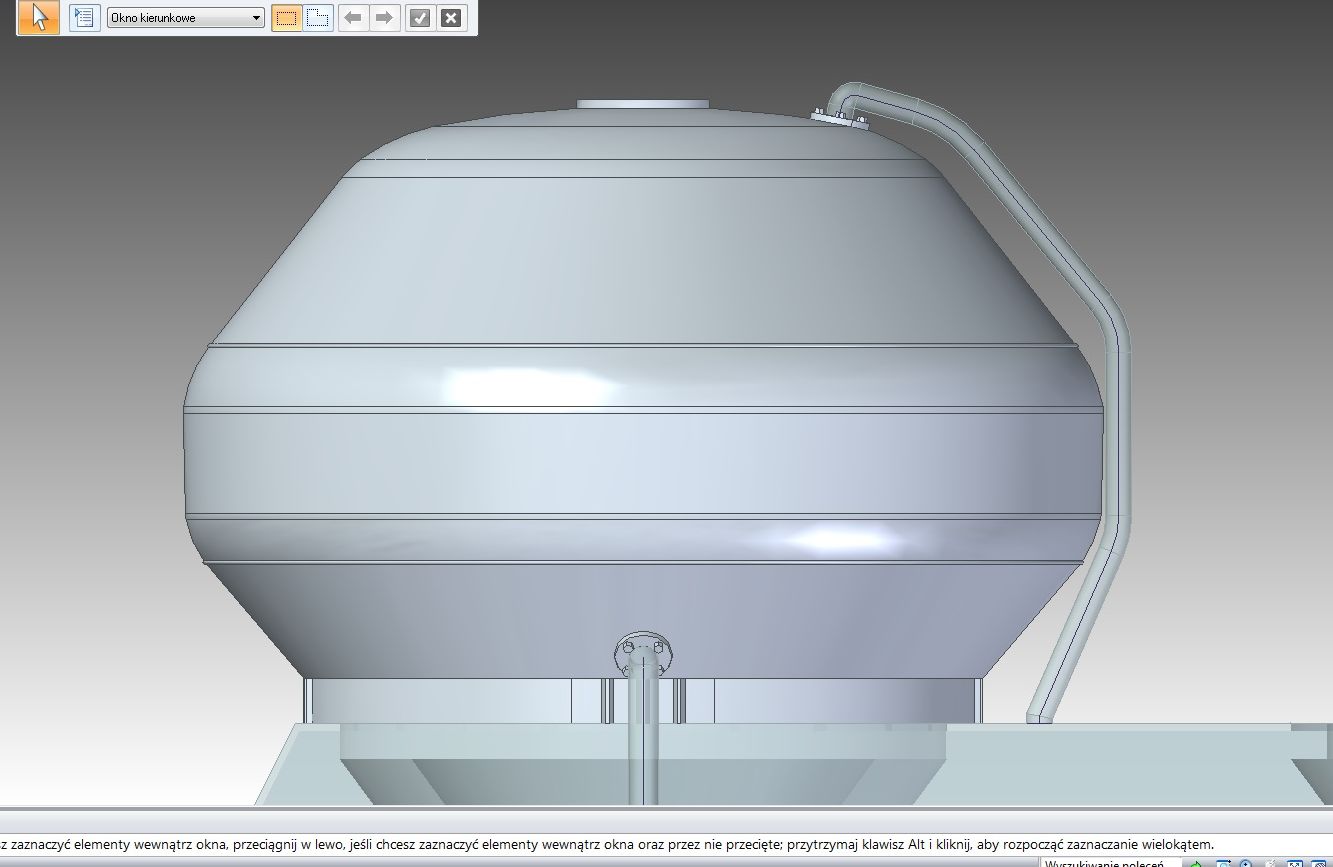Switch to polygon fence selection mode
The height and width of the screenshot is (867, 1333).
318,18
